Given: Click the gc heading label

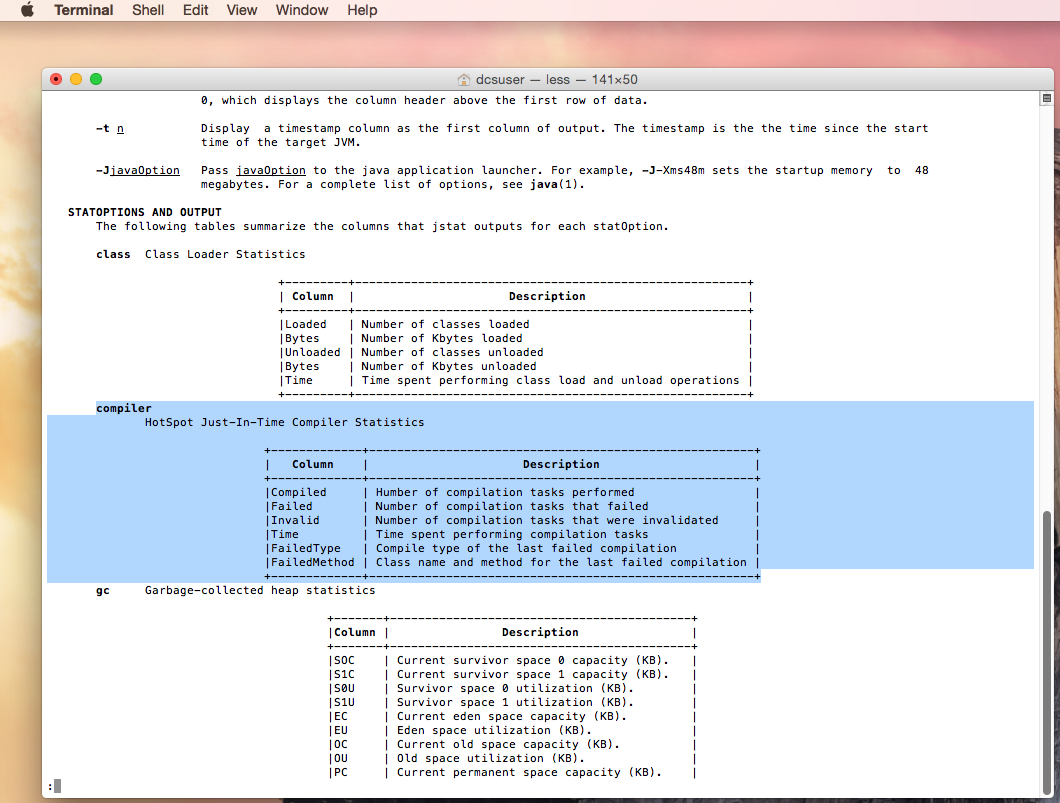Looking at the screenshot, I should tap(103, 590).
